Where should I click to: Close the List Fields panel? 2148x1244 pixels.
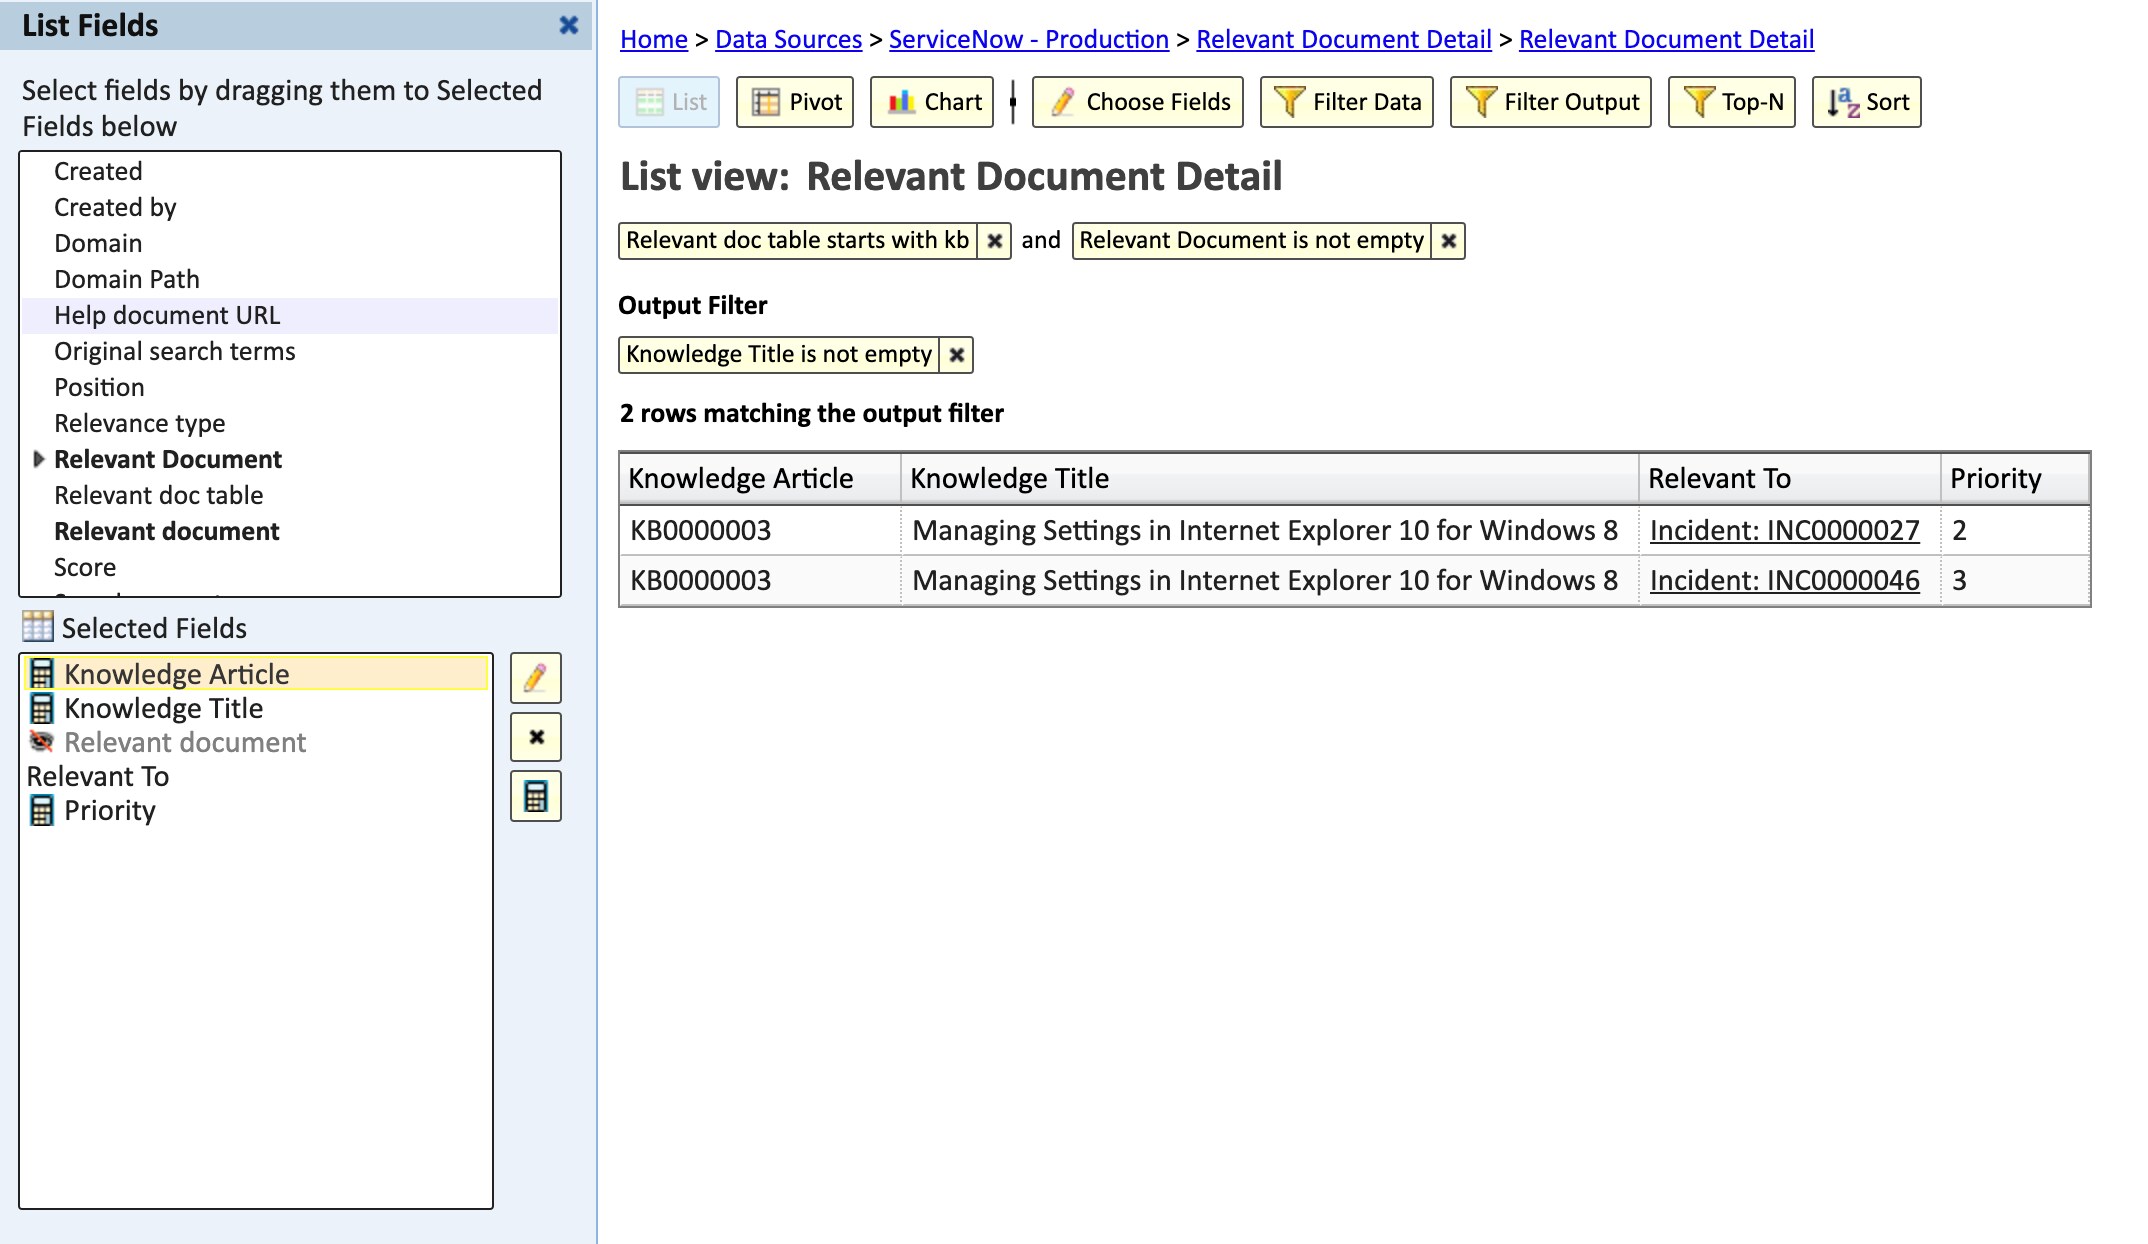(x=568, y=25)
